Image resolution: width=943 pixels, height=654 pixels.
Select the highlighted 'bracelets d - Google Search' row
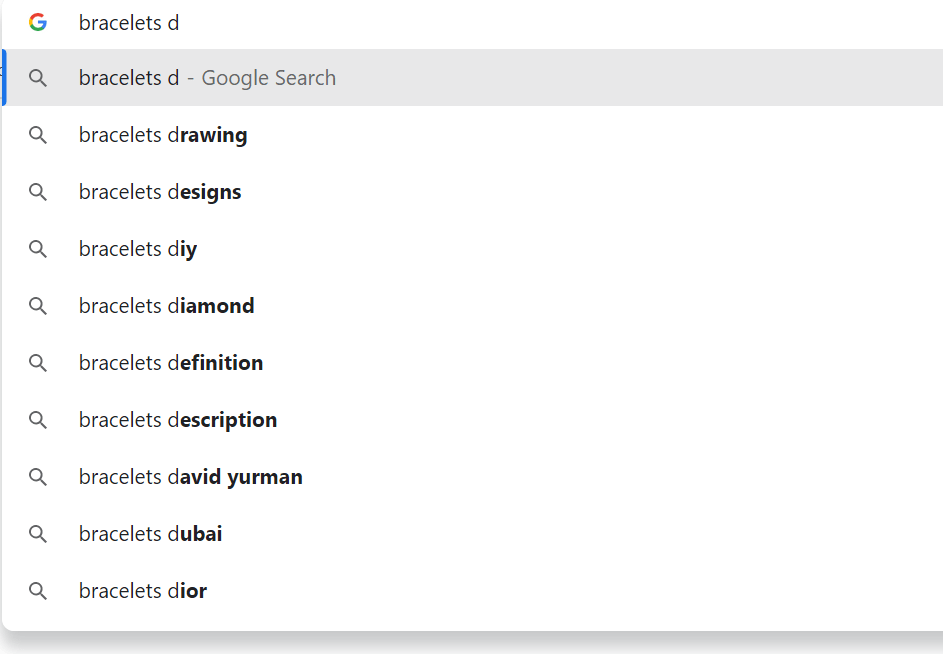point(473,78)
